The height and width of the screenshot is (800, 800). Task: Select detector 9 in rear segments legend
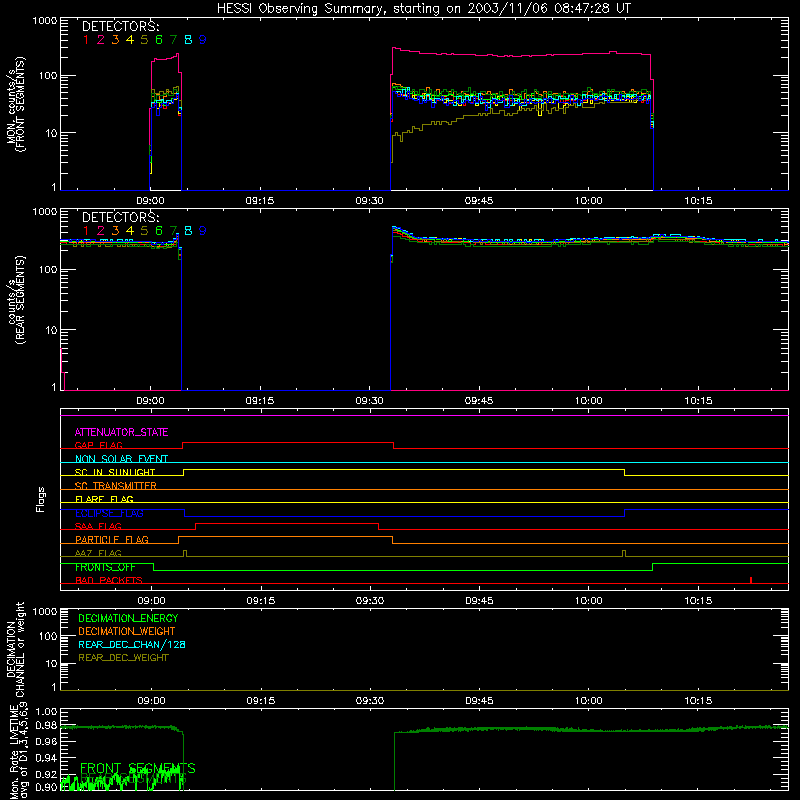tap(203, 231)
